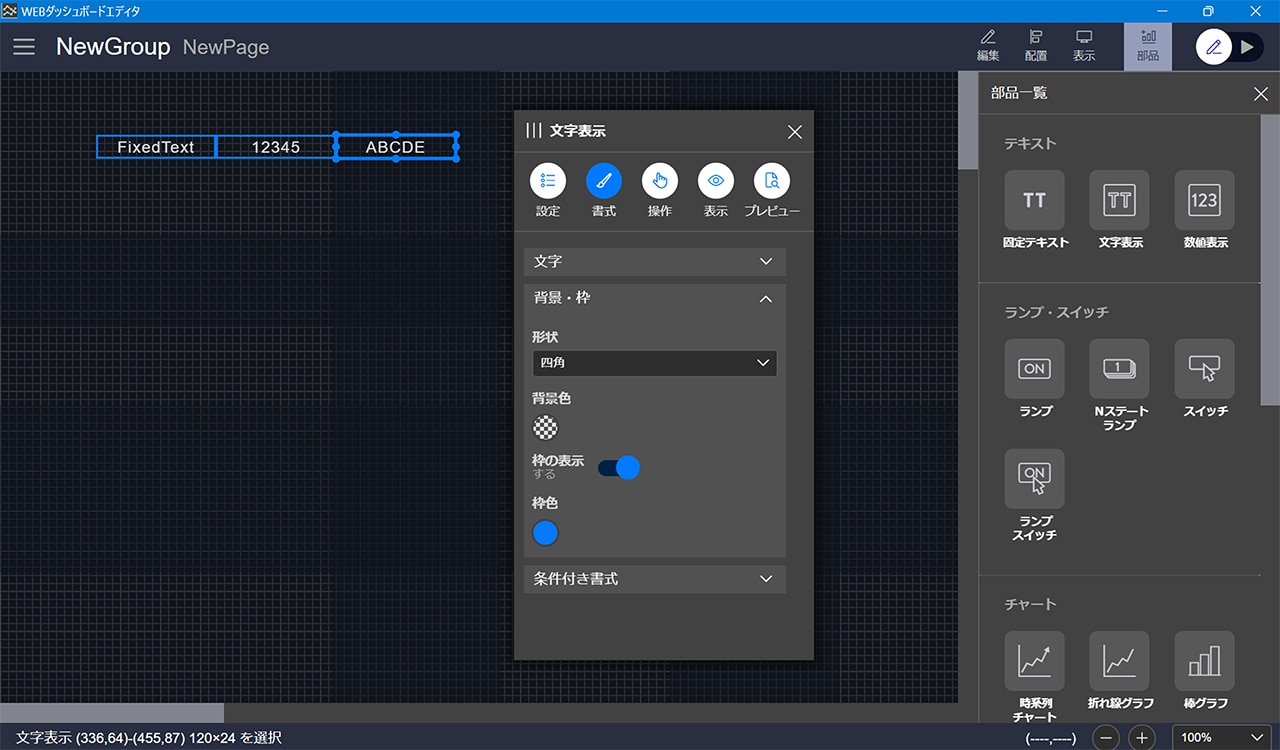The width and height of the screenshot is (1280, 750).
Task: Select the スイッチ part icon
Action: [x=1204, y=369]
